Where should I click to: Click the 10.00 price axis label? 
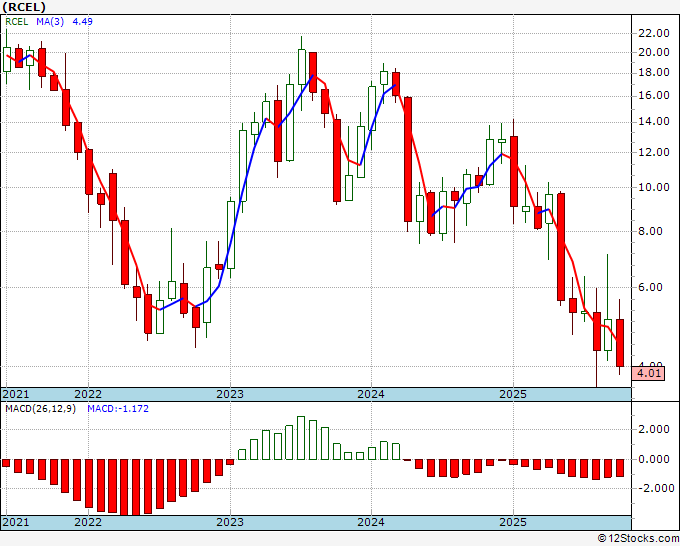[654, 187]
